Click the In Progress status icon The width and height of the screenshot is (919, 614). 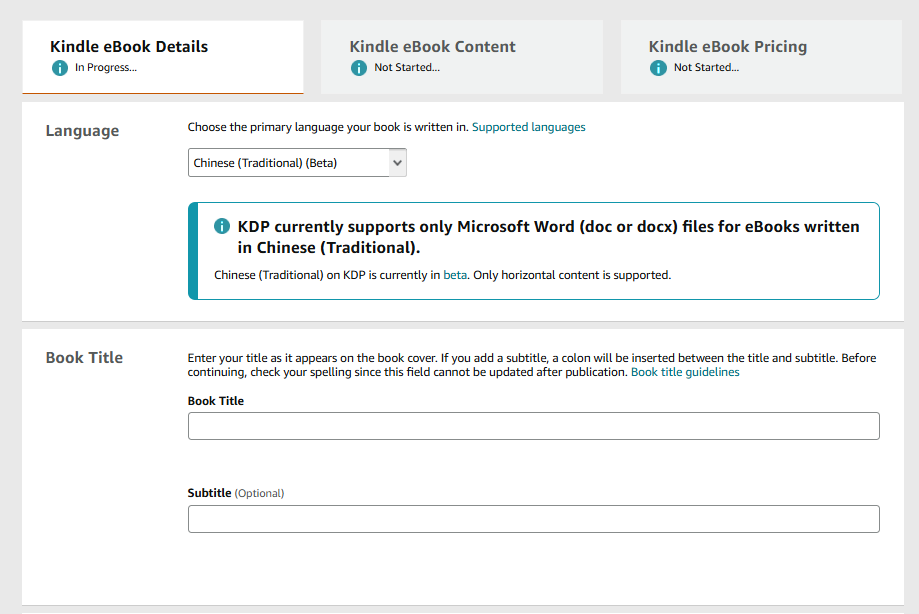(x=59, y=68)
